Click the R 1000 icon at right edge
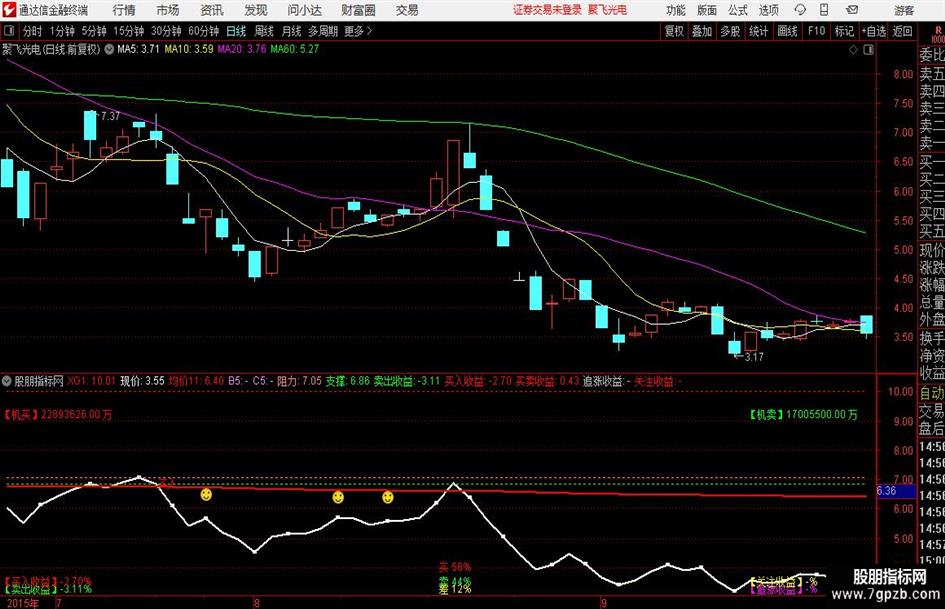This screenshot has width=945, height=609. pos(938,34)
